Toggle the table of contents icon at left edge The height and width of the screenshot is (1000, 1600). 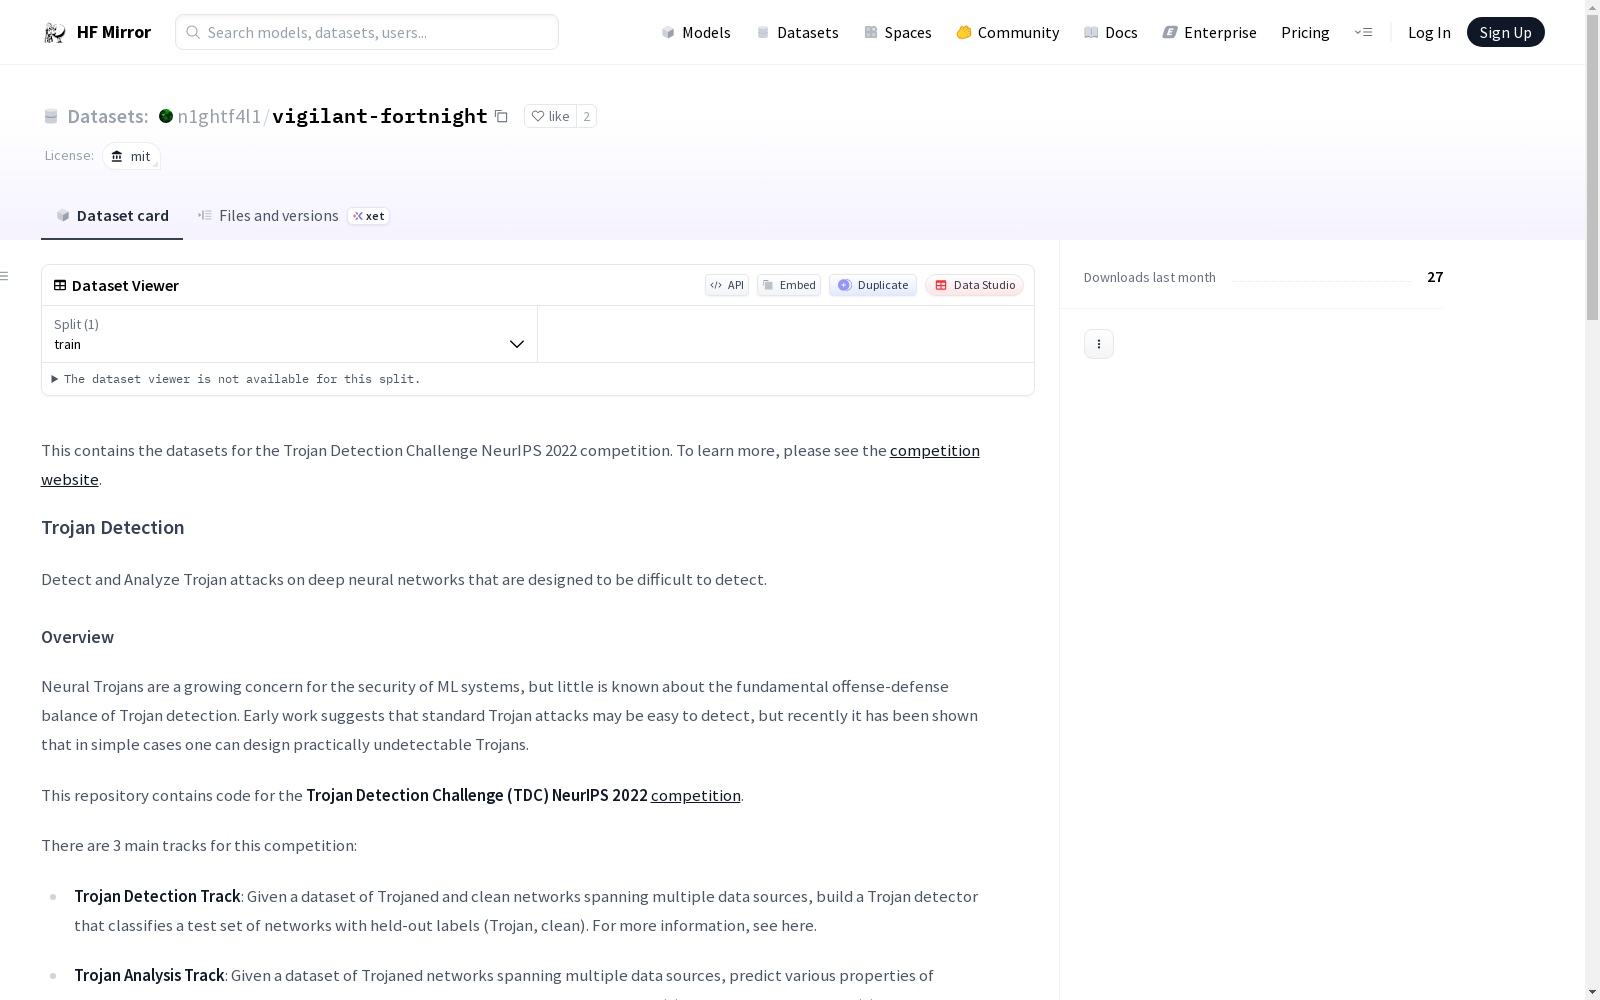[5, 276]
